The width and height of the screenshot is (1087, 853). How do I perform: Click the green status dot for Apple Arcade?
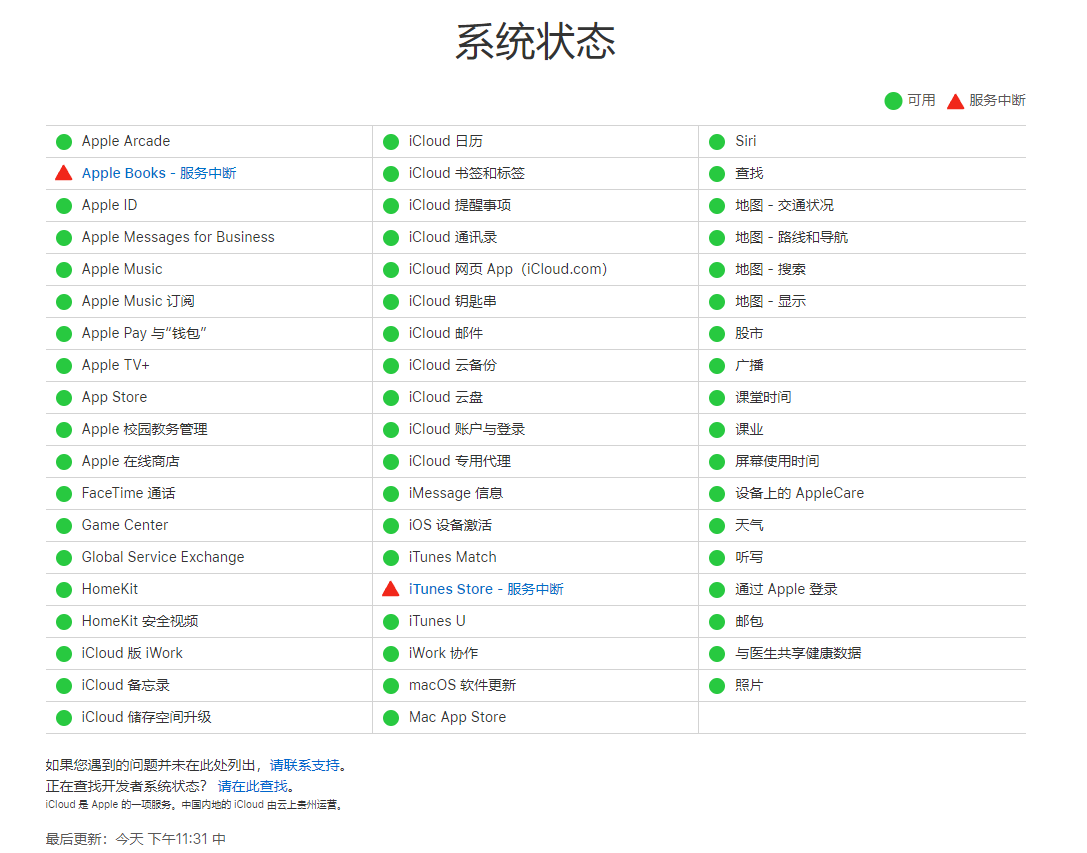point(64,142)
